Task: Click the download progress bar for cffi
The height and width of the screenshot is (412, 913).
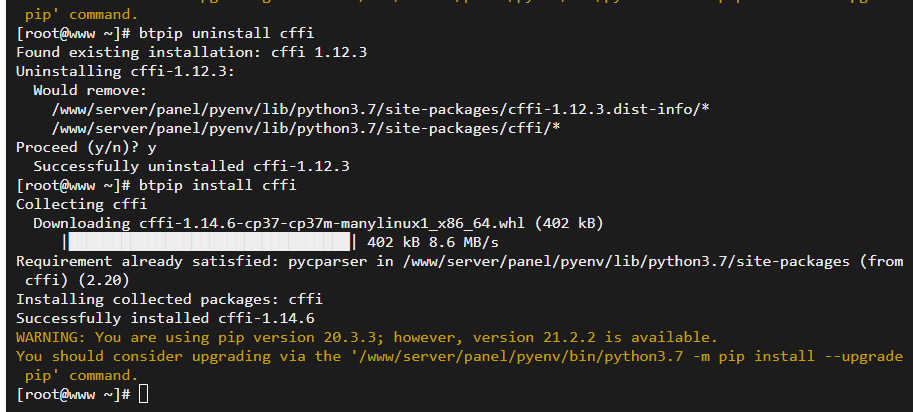Action: pos(209,242)
